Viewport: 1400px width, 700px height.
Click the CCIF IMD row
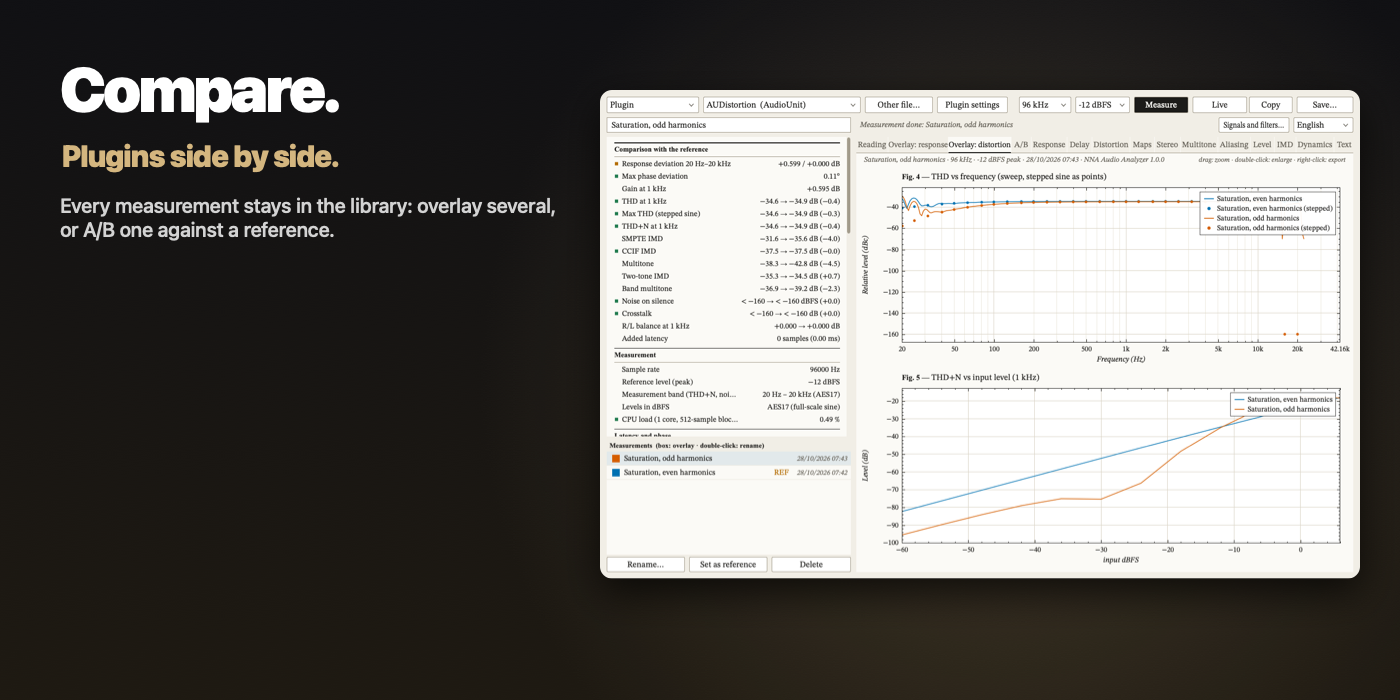727,251
